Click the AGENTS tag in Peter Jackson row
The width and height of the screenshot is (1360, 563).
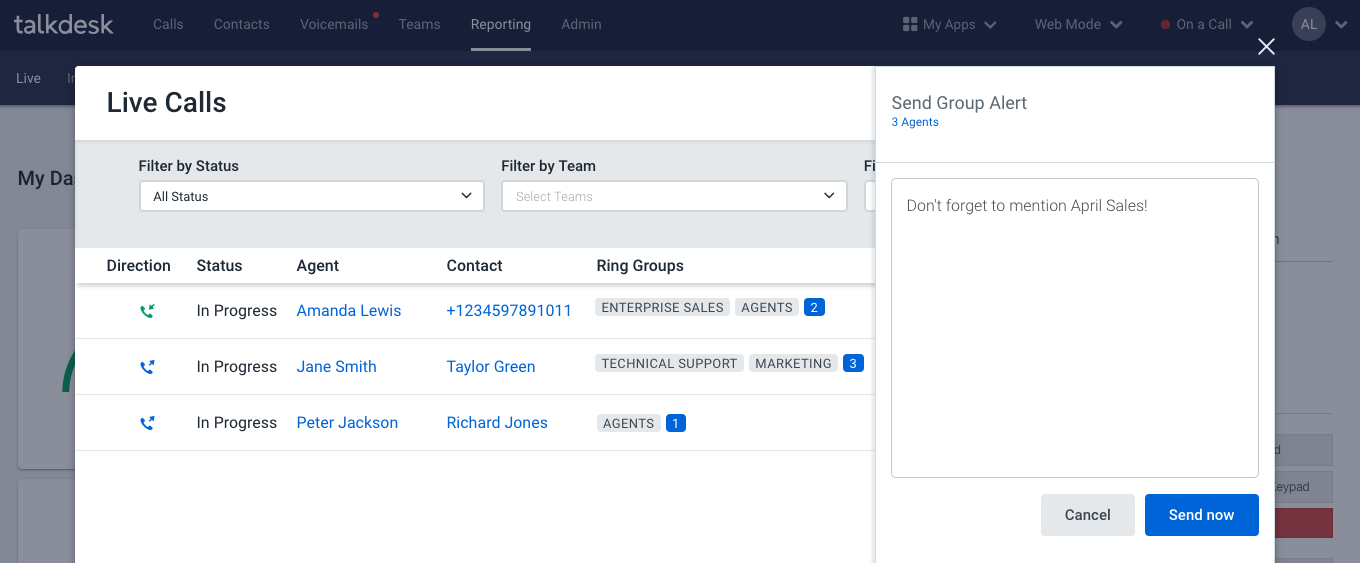[629, 423]
